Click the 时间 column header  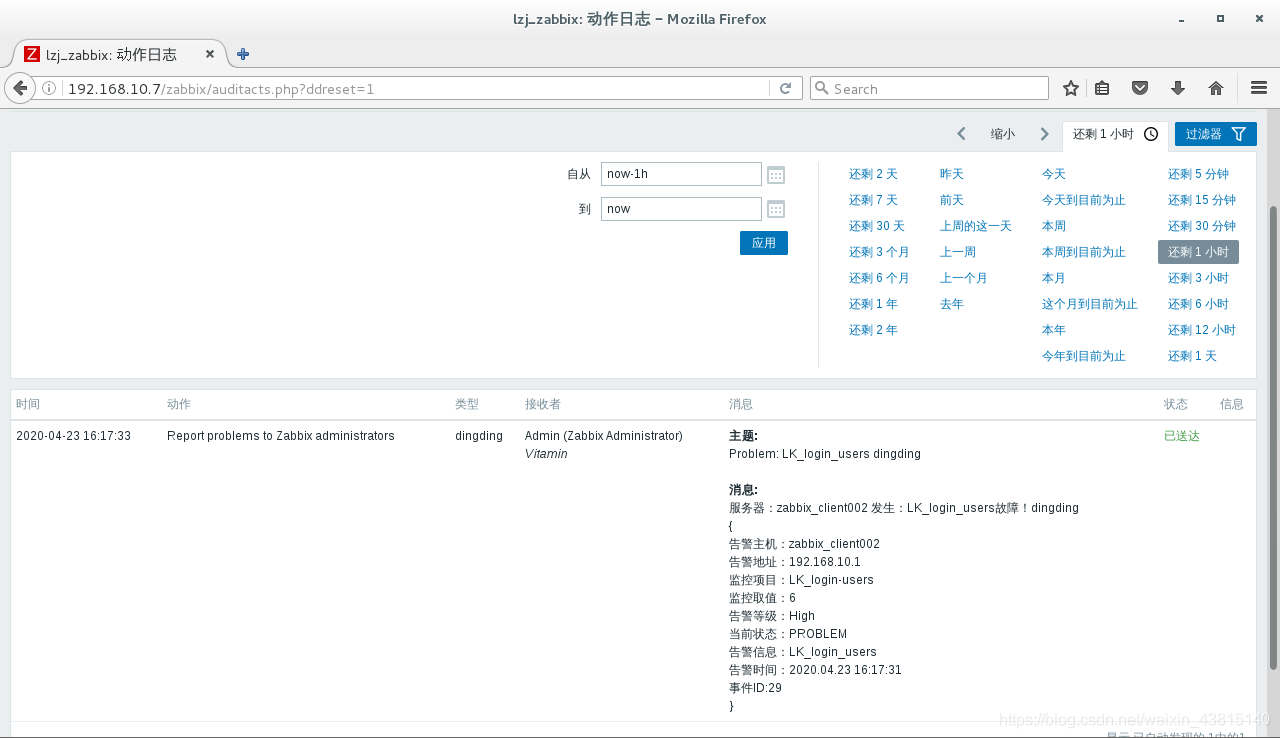click(x=28, y=404)
